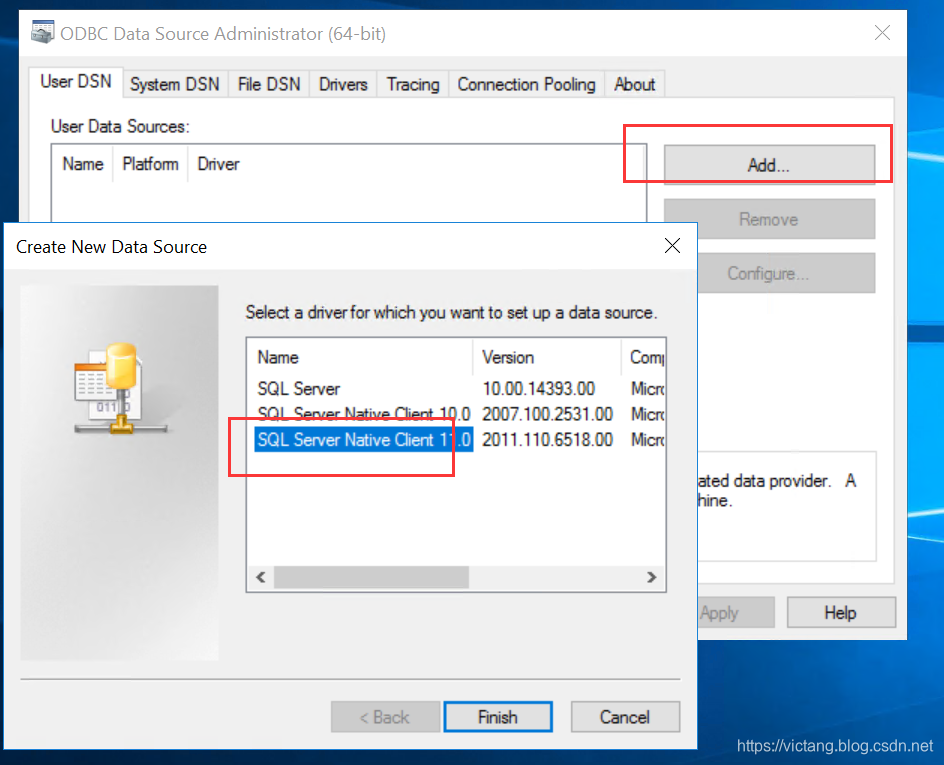Click the driver list left scroll arrow

[261, 577]
